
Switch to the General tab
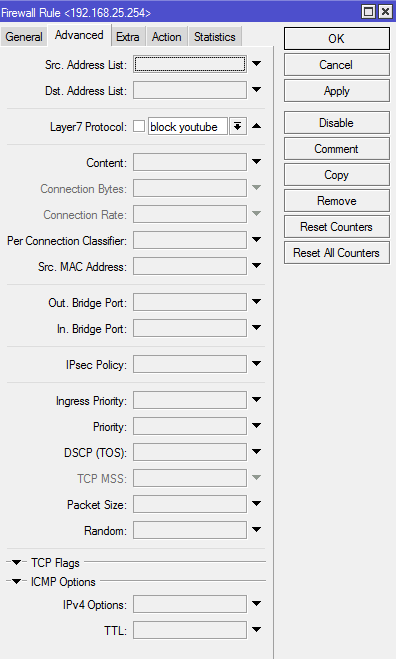coord(24,37)
